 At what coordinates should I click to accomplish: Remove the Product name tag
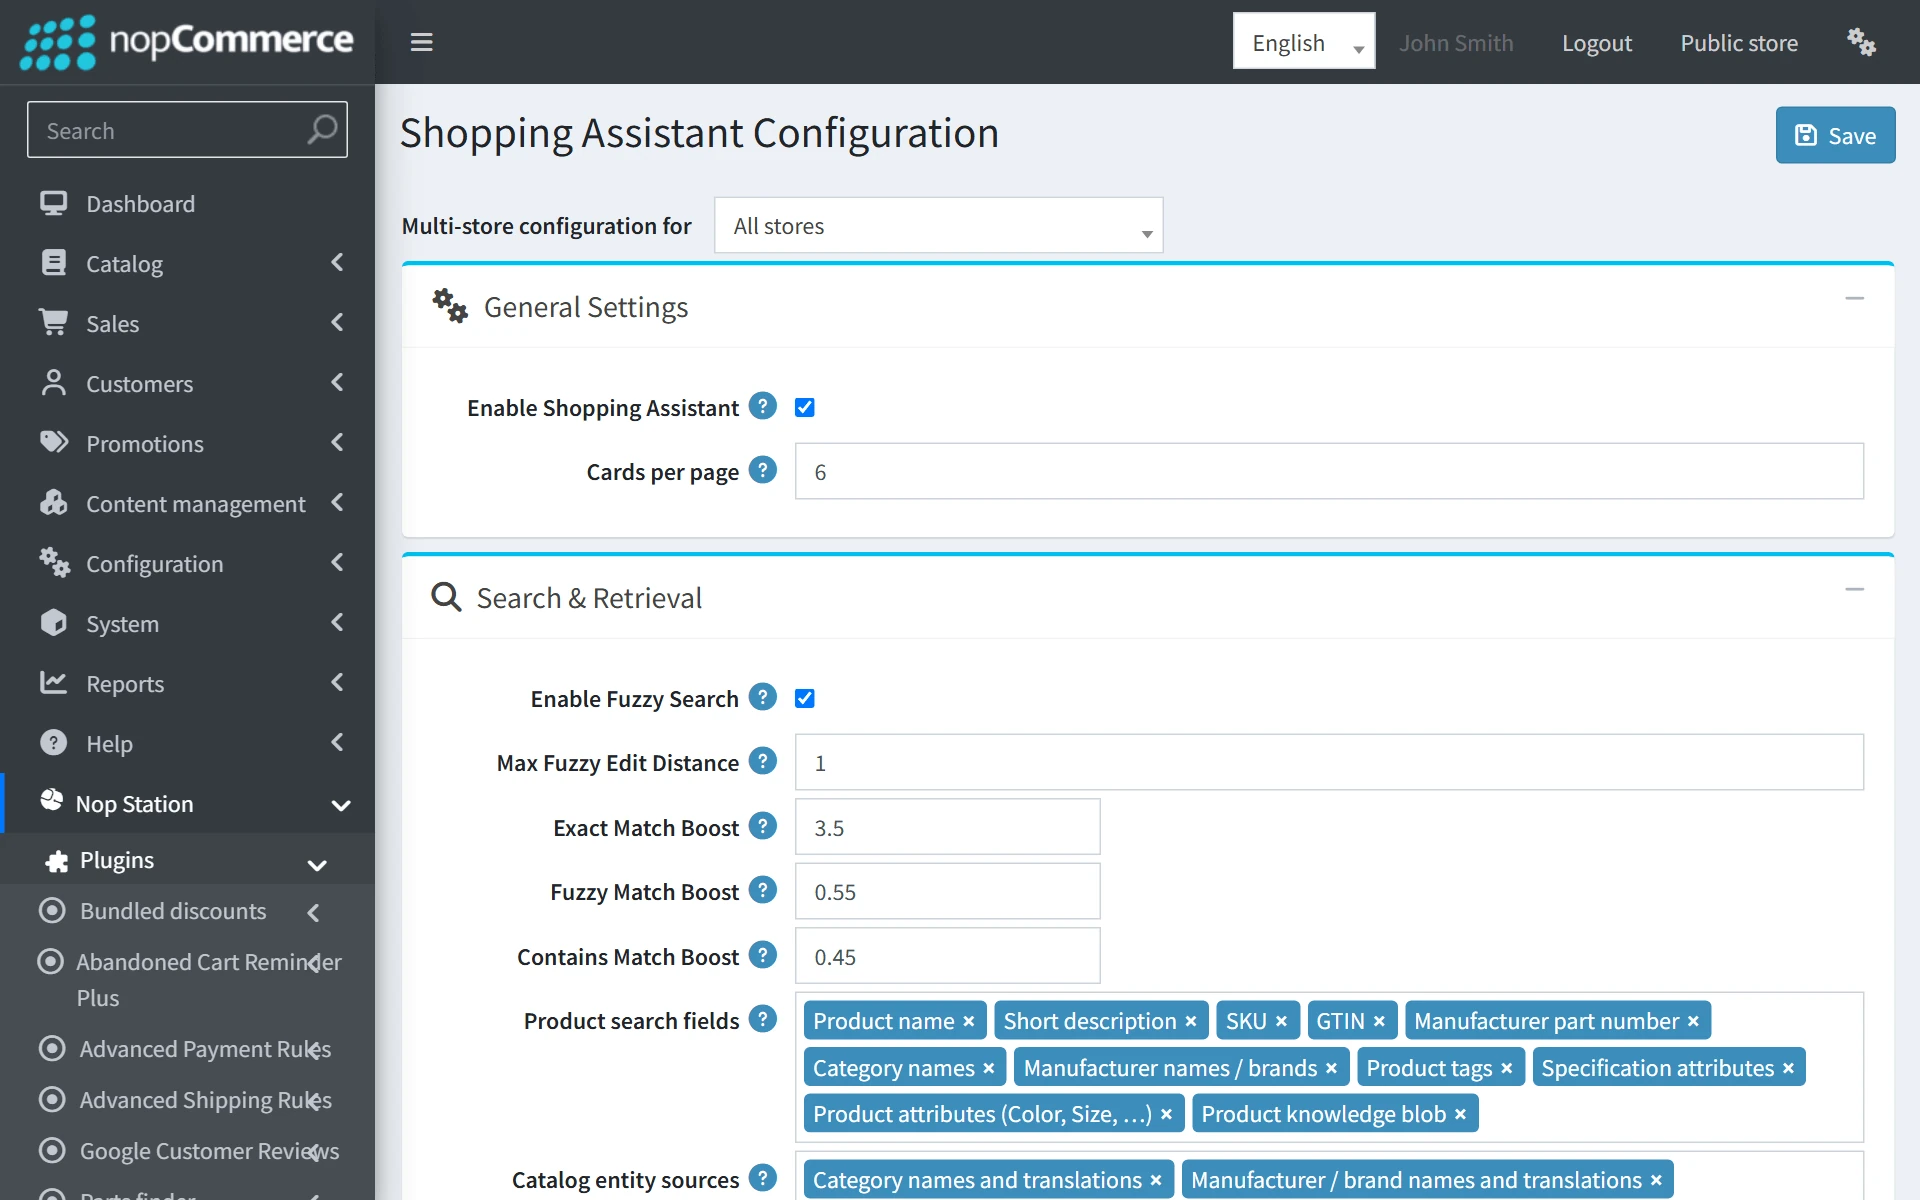coord(968,1021)
